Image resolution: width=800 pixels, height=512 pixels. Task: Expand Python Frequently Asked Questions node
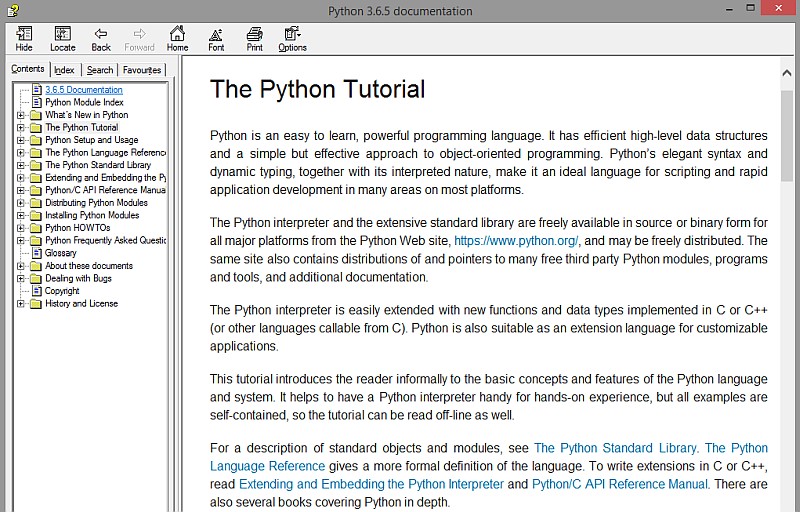point(20,240)
